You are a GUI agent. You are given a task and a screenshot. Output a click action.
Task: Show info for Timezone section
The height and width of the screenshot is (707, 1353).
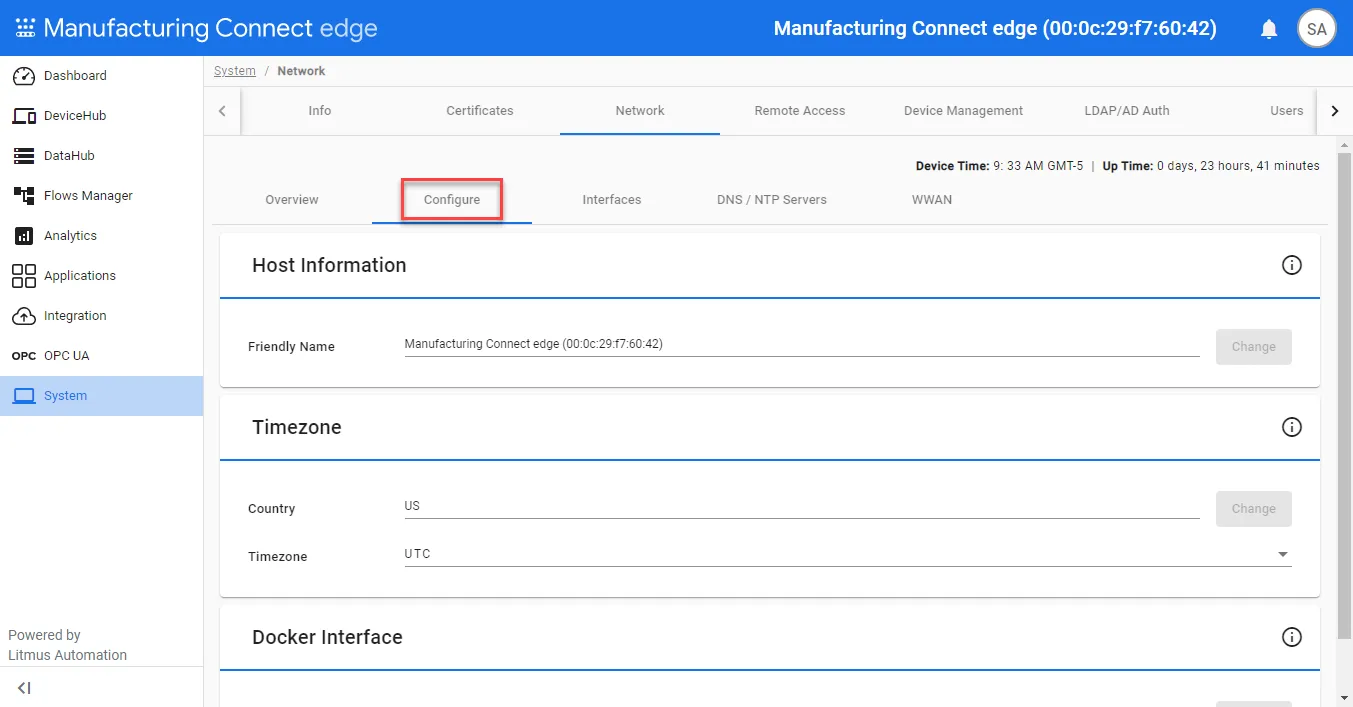coord(1292,427)
